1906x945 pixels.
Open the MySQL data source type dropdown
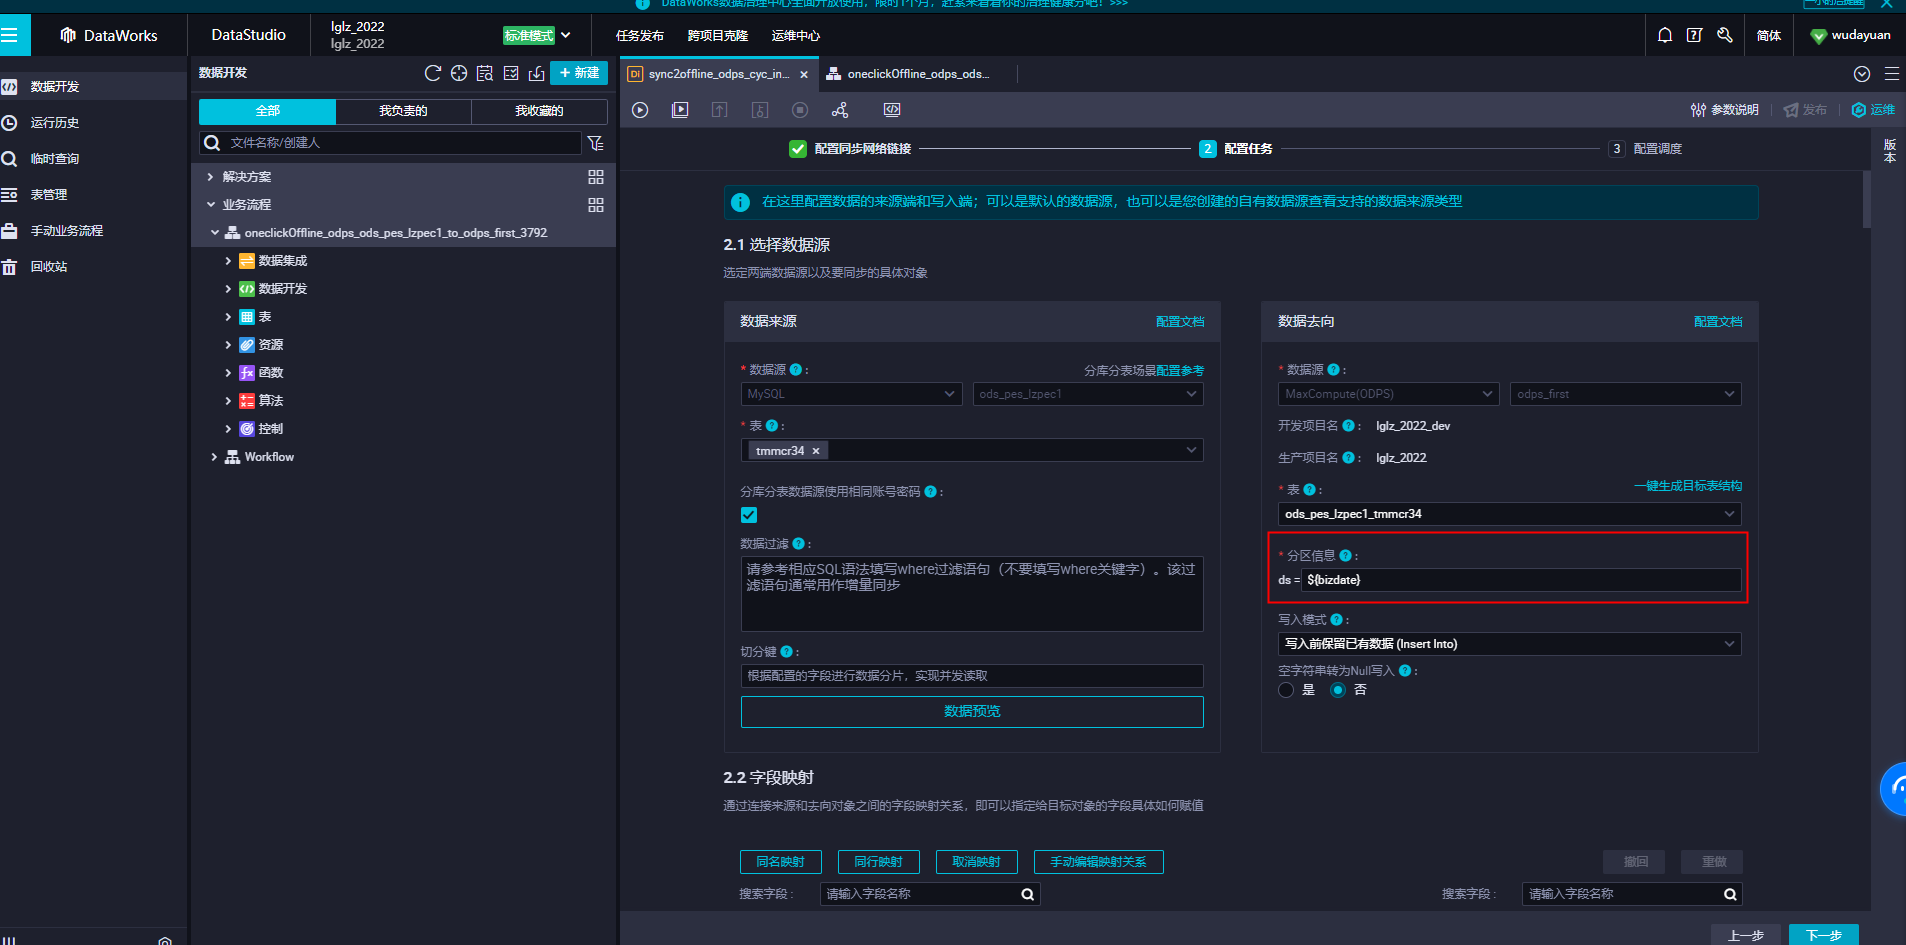tap(851, 394)
